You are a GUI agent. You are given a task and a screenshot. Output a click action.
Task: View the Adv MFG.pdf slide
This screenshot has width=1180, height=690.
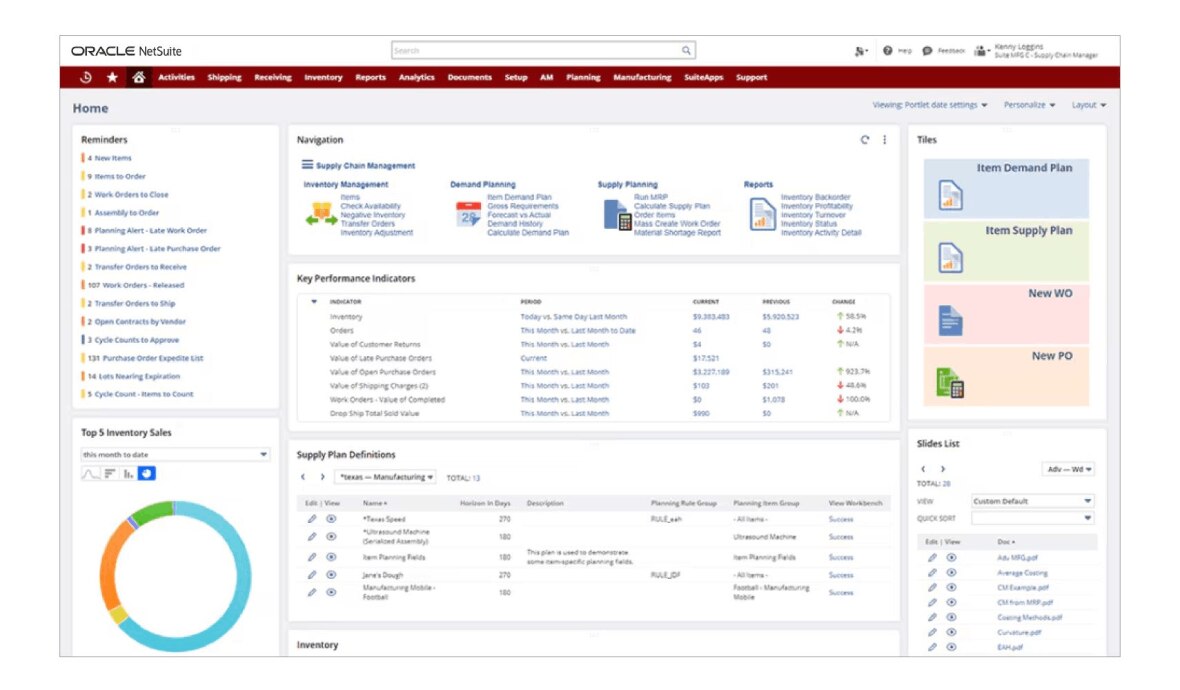[x=951, y=558]
